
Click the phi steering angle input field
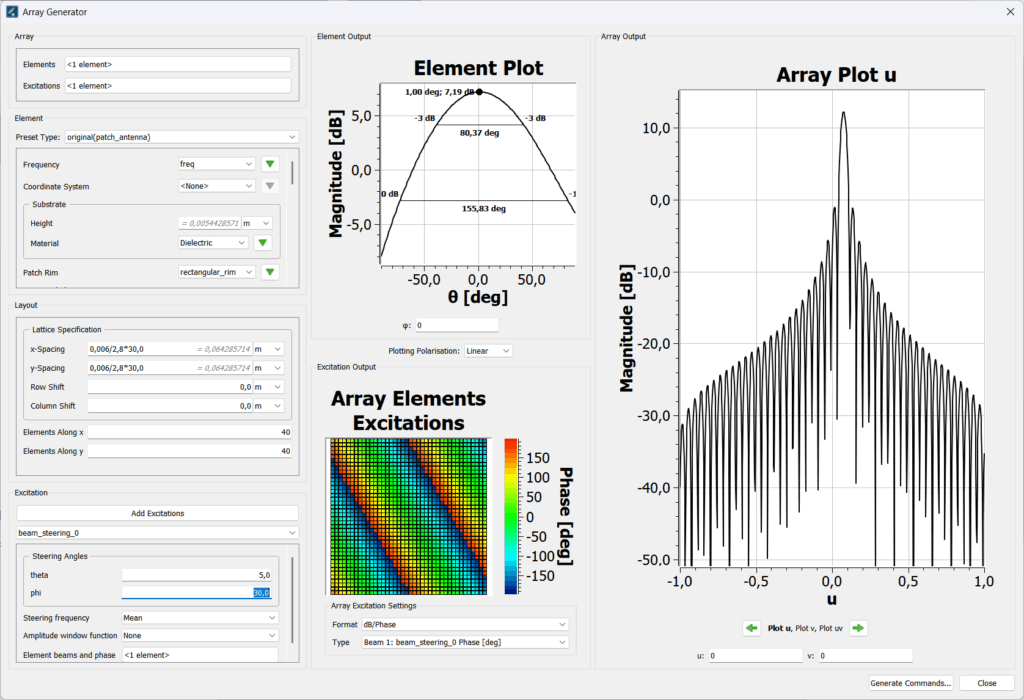[x=197, y=592]
